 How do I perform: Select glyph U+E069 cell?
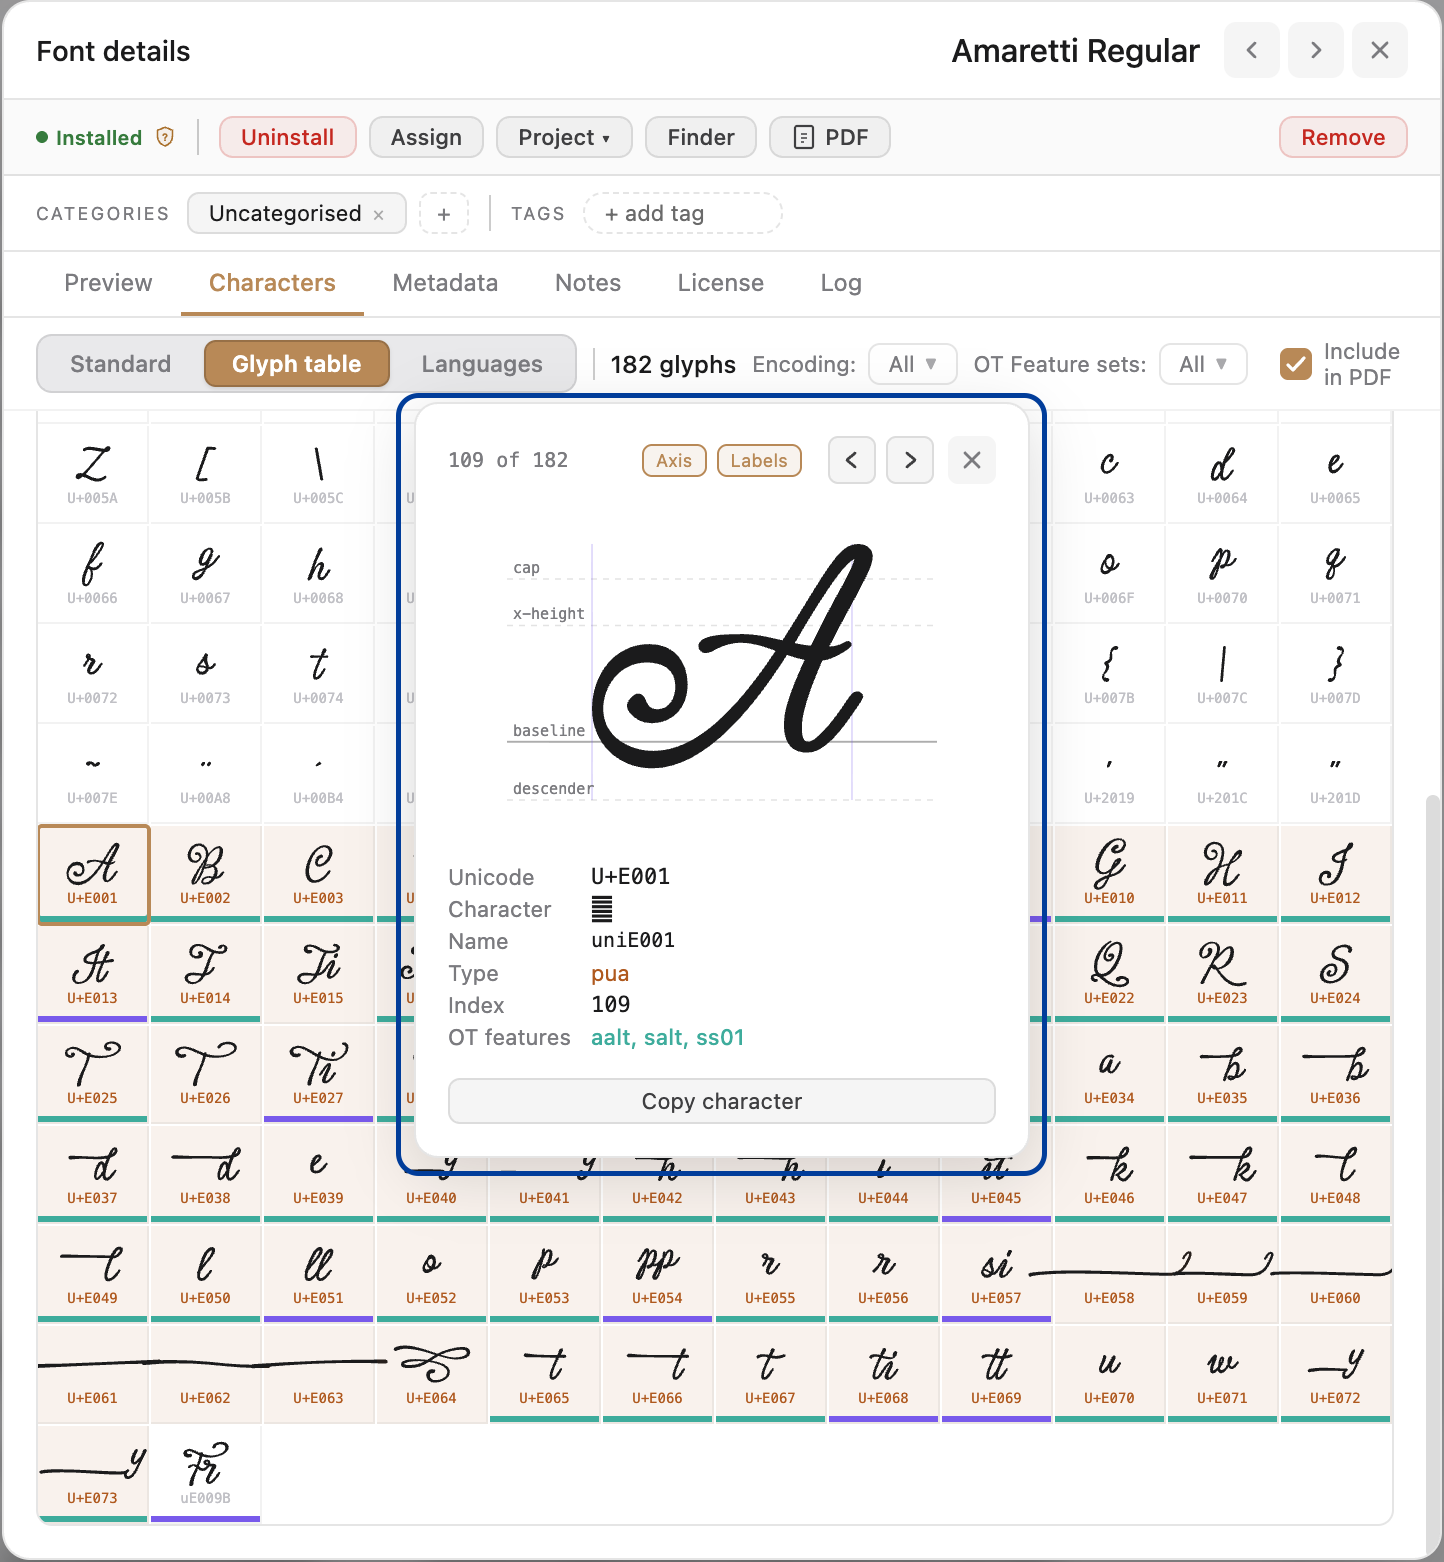click(996, 1374)
